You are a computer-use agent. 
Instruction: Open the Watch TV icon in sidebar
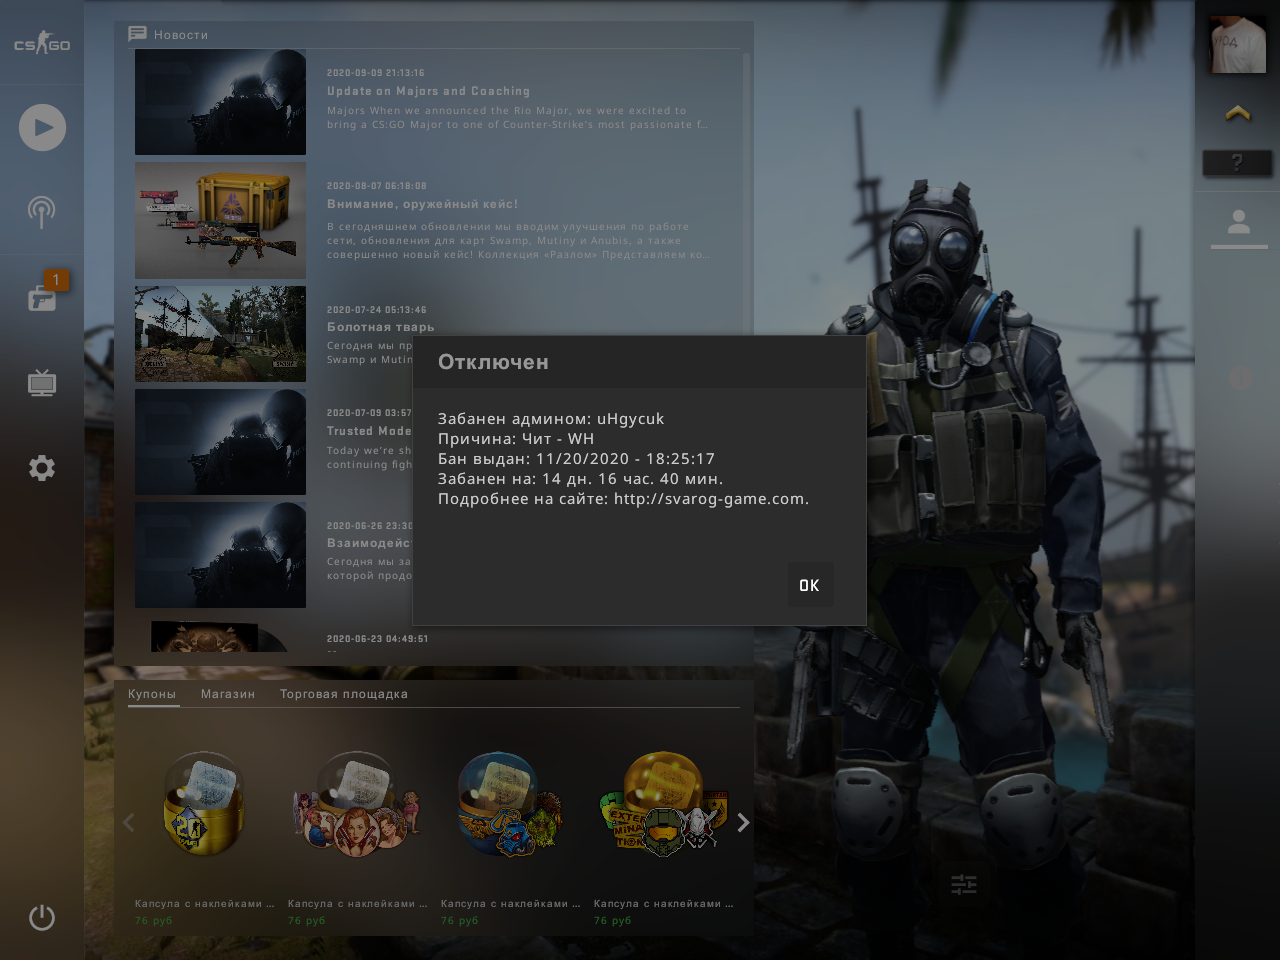click(42, 382)
